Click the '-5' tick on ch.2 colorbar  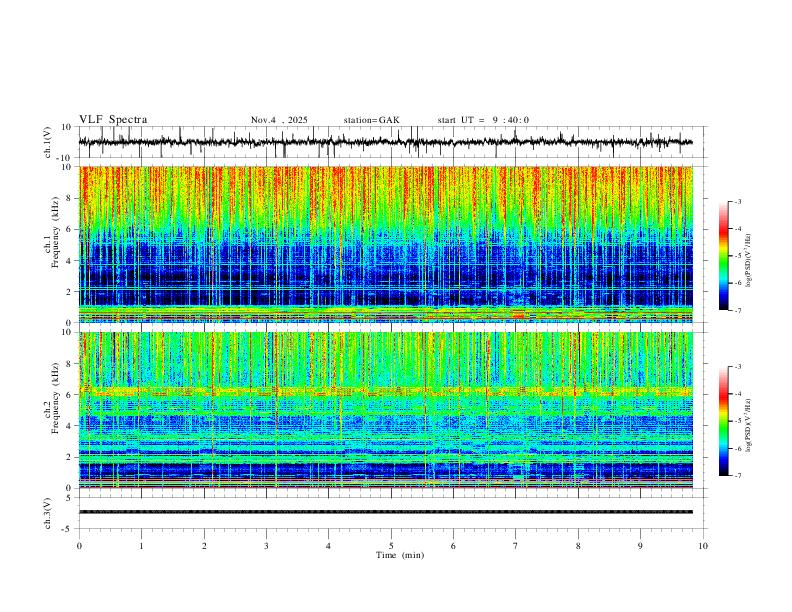[738, 421]
